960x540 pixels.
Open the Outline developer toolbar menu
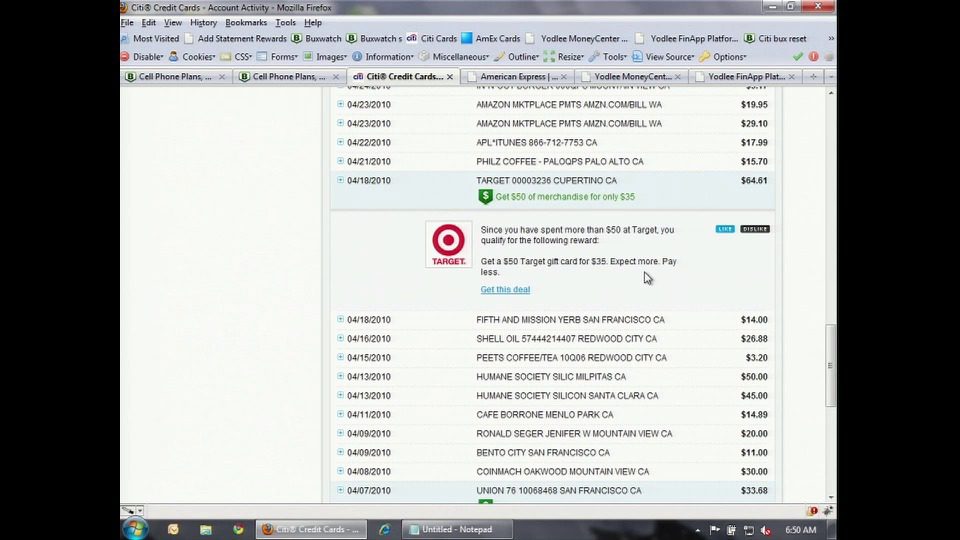coord(517,56)
